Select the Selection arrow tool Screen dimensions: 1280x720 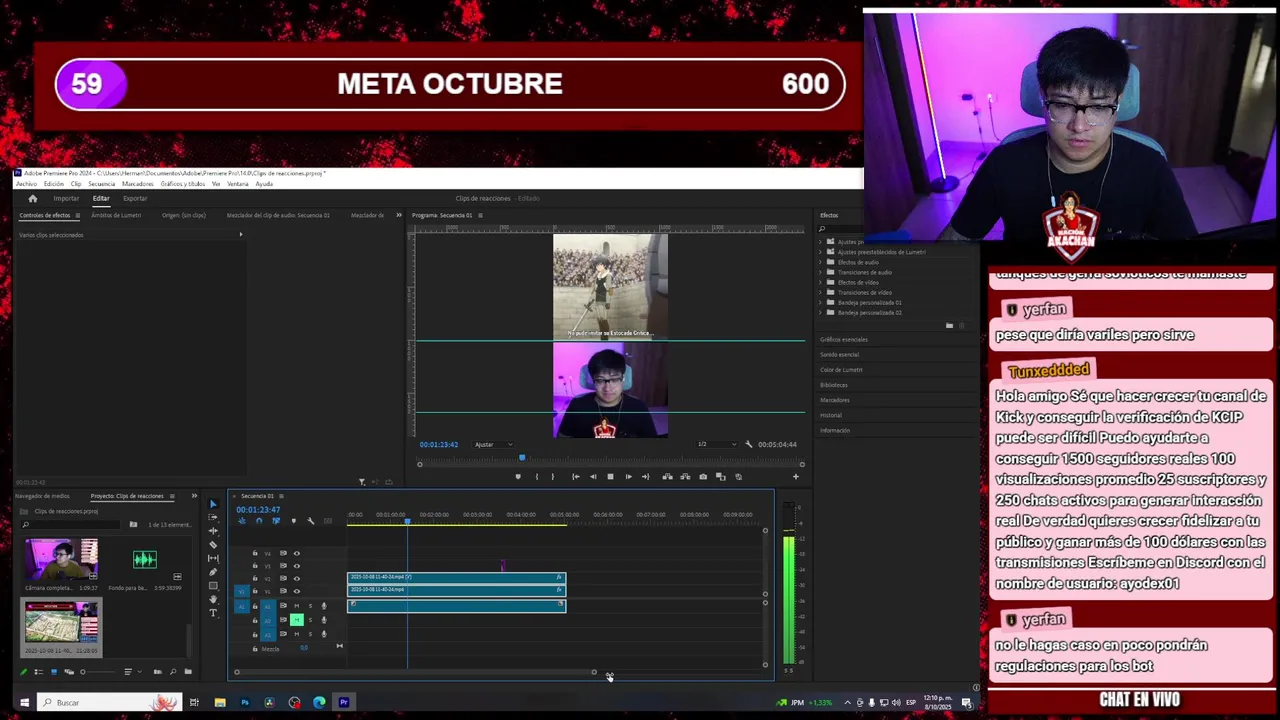(x=213, y=504)
